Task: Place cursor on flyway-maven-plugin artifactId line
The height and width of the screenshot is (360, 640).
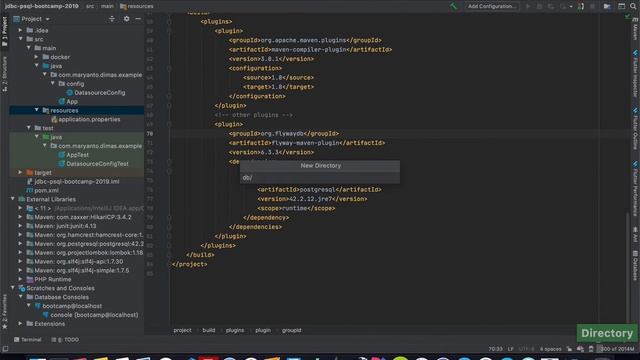Action: 307,143
